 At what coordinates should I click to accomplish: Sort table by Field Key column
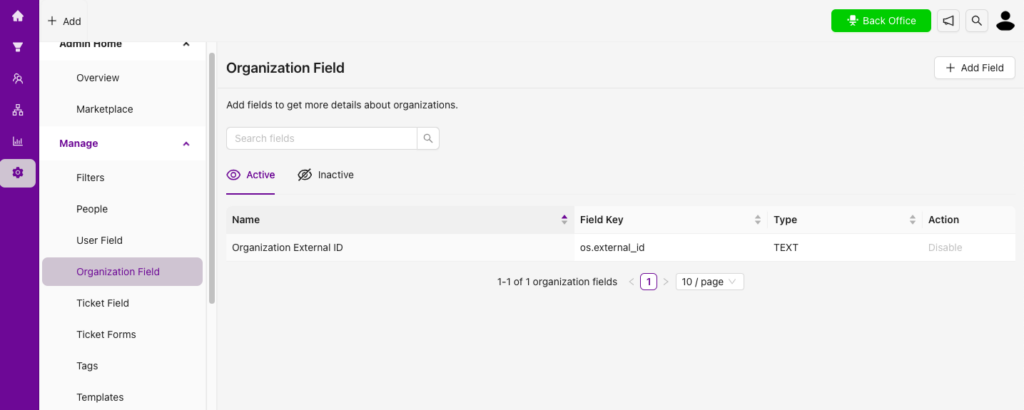click(758, 220)
